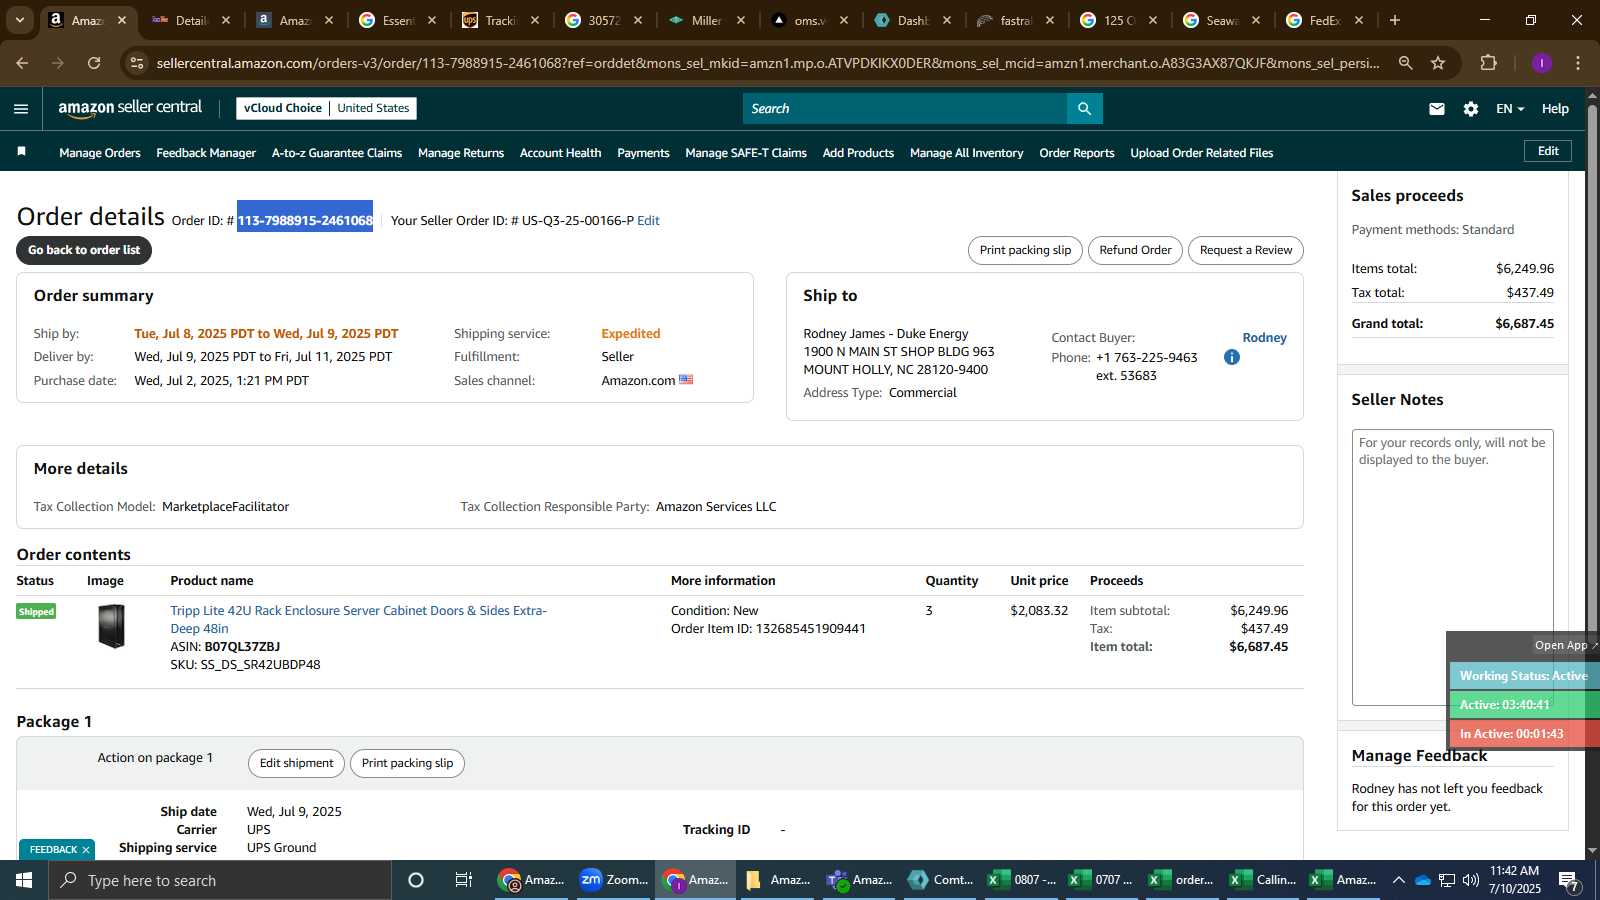Click the taskbar volume icon

click(x=1471, y=880)
